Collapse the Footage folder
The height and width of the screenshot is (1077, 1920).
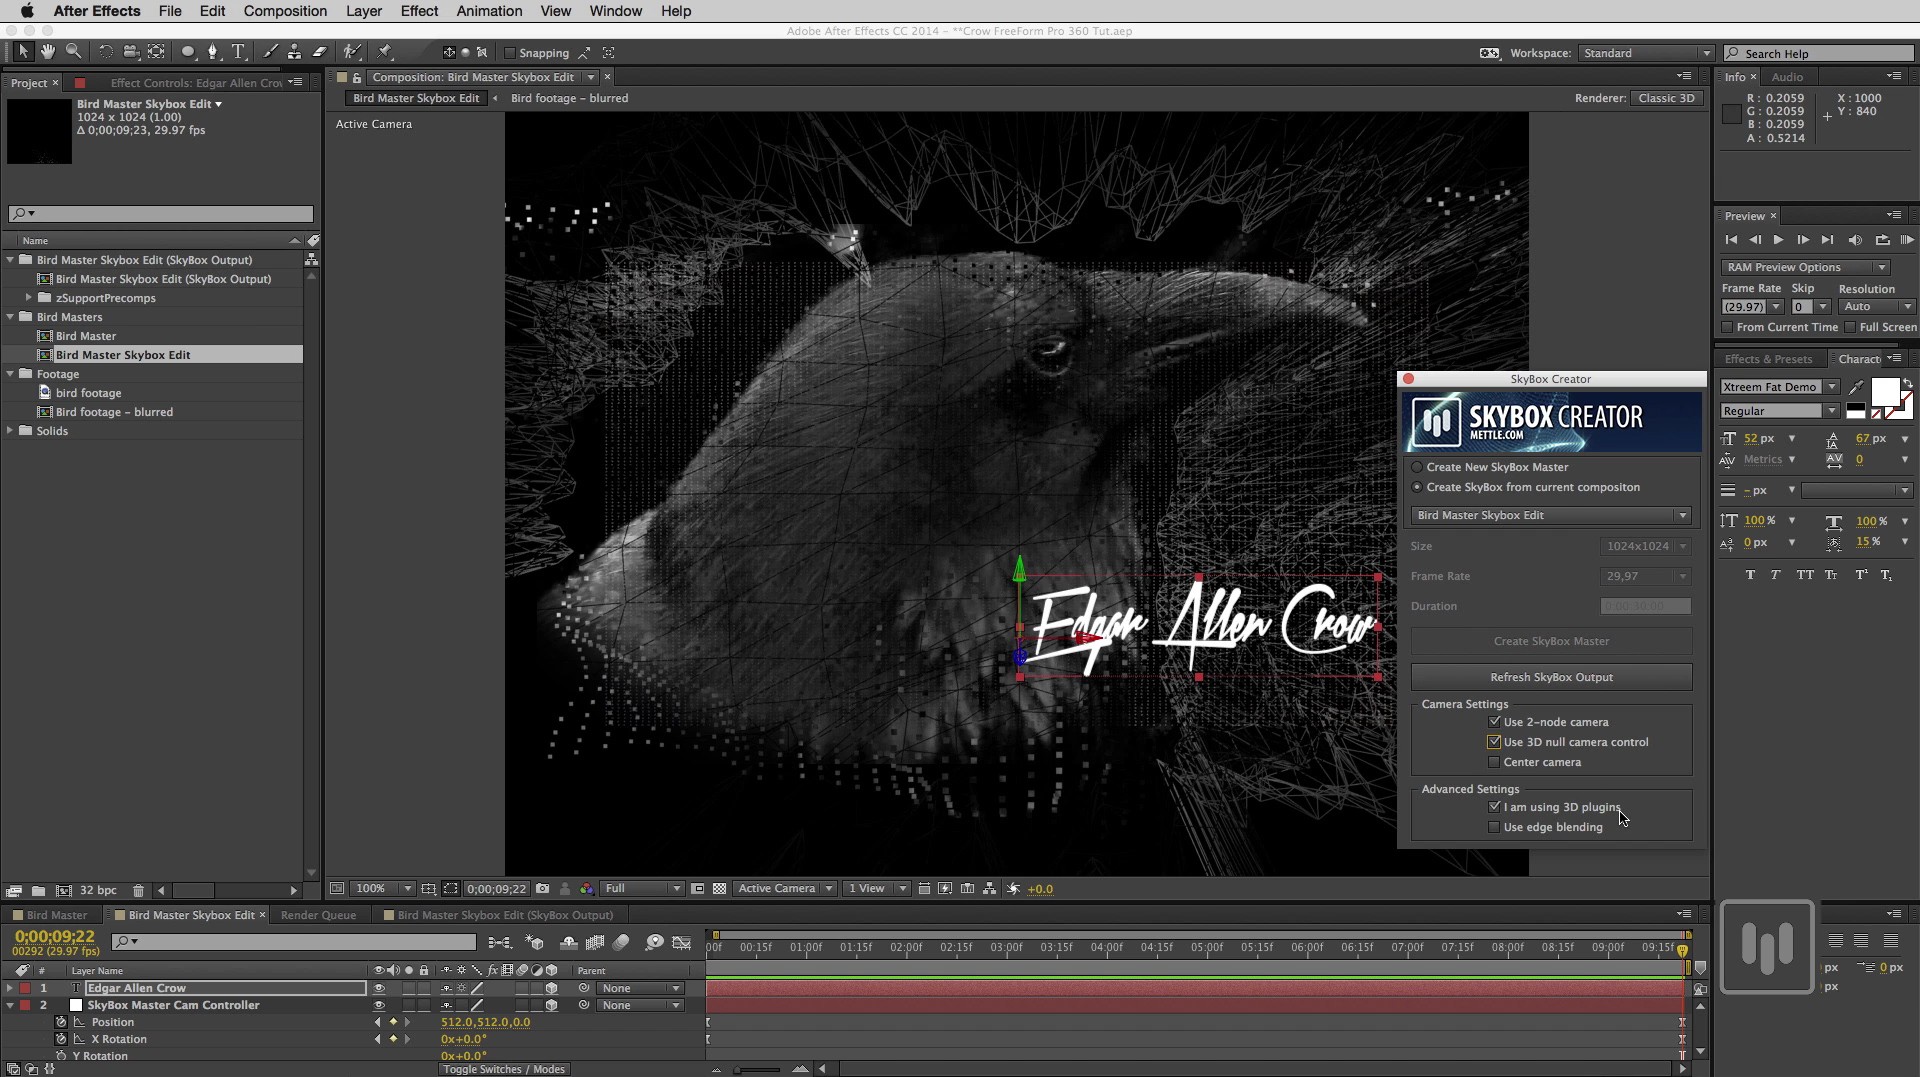pos(12,373)
